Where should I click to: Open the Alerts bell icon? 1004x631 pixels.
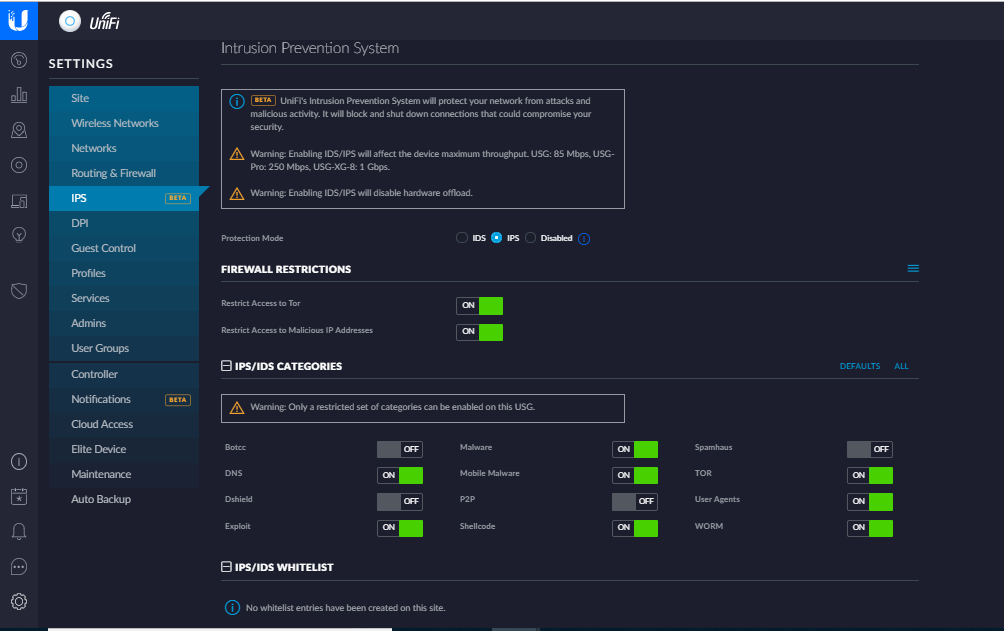coord(19,531)
